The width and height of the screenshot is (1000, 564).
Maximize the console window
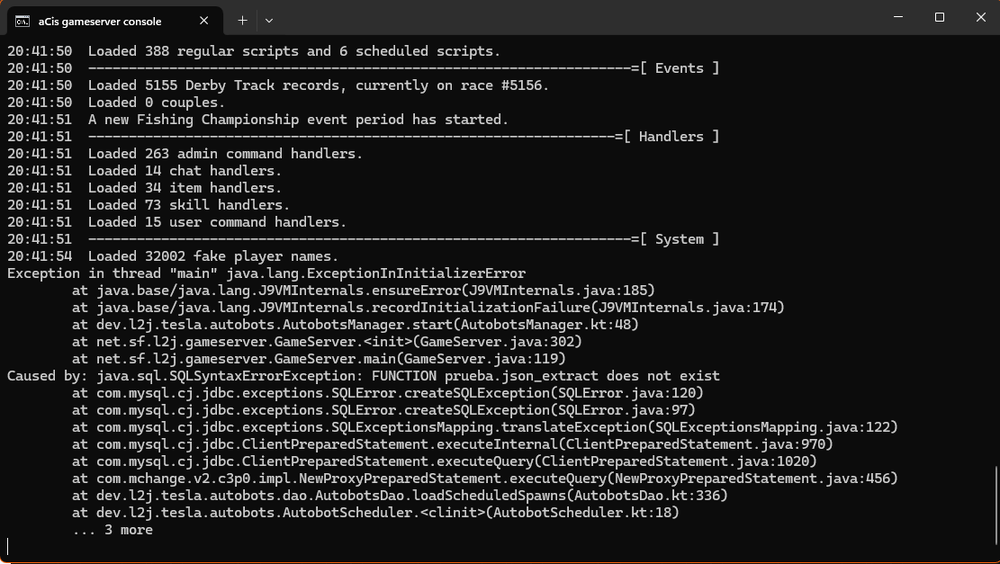point(940,17)
